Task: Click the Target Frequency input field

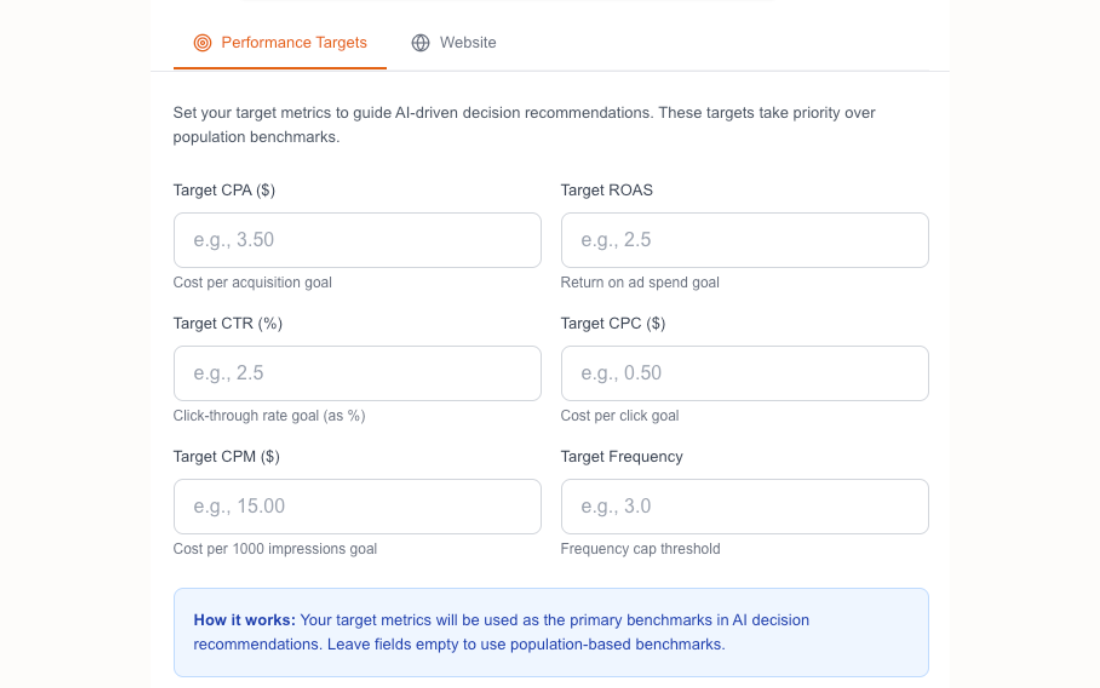Action: (x=744, y=506)
